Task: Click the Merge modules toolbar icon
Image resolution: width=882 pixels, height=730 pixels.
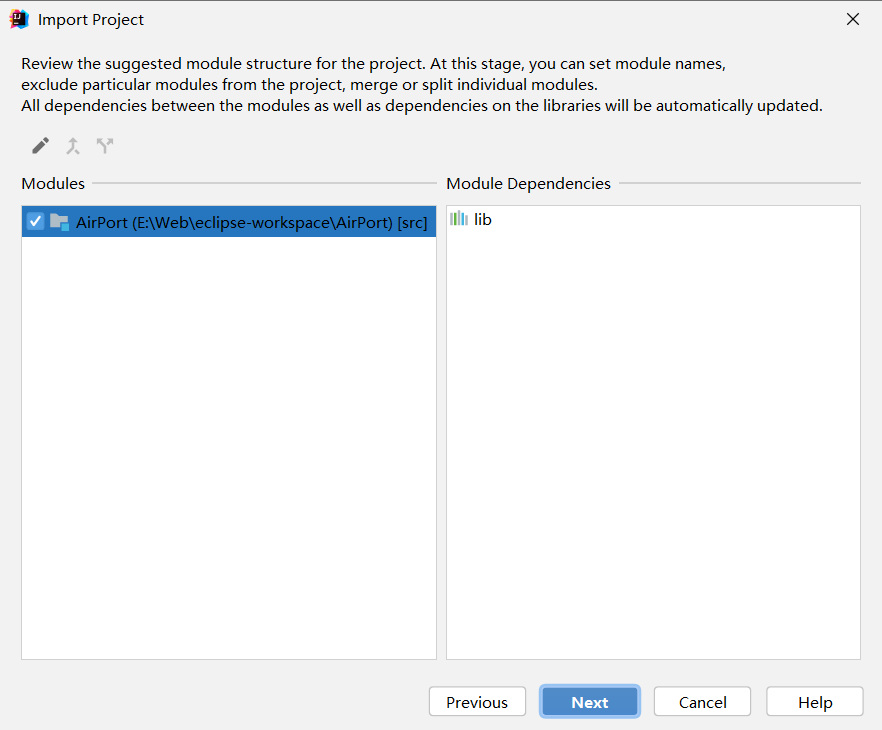Action: tap(72, 145)
